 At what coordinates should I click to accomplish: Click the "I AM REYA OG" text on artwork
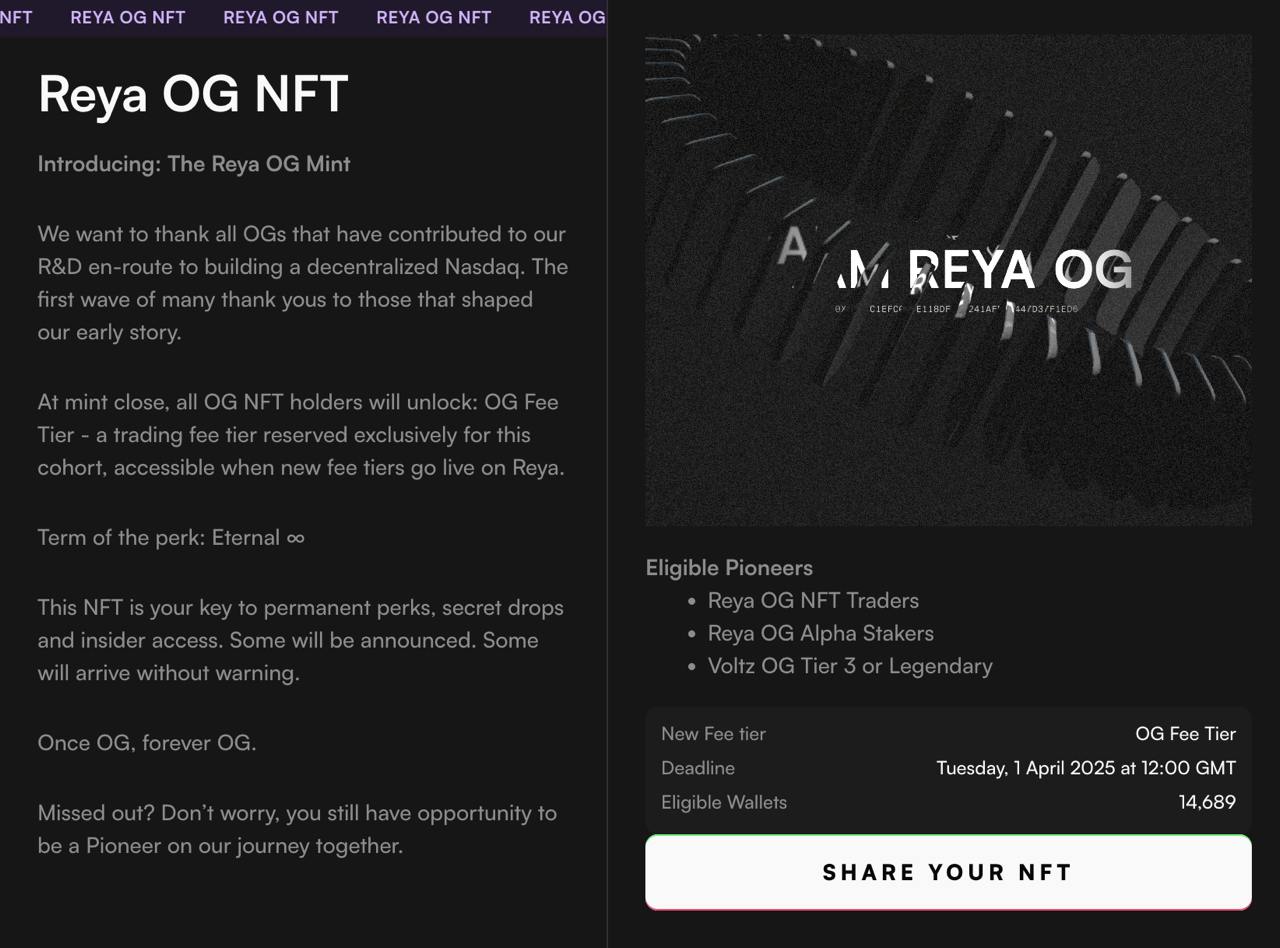click(x=956, y=268)
